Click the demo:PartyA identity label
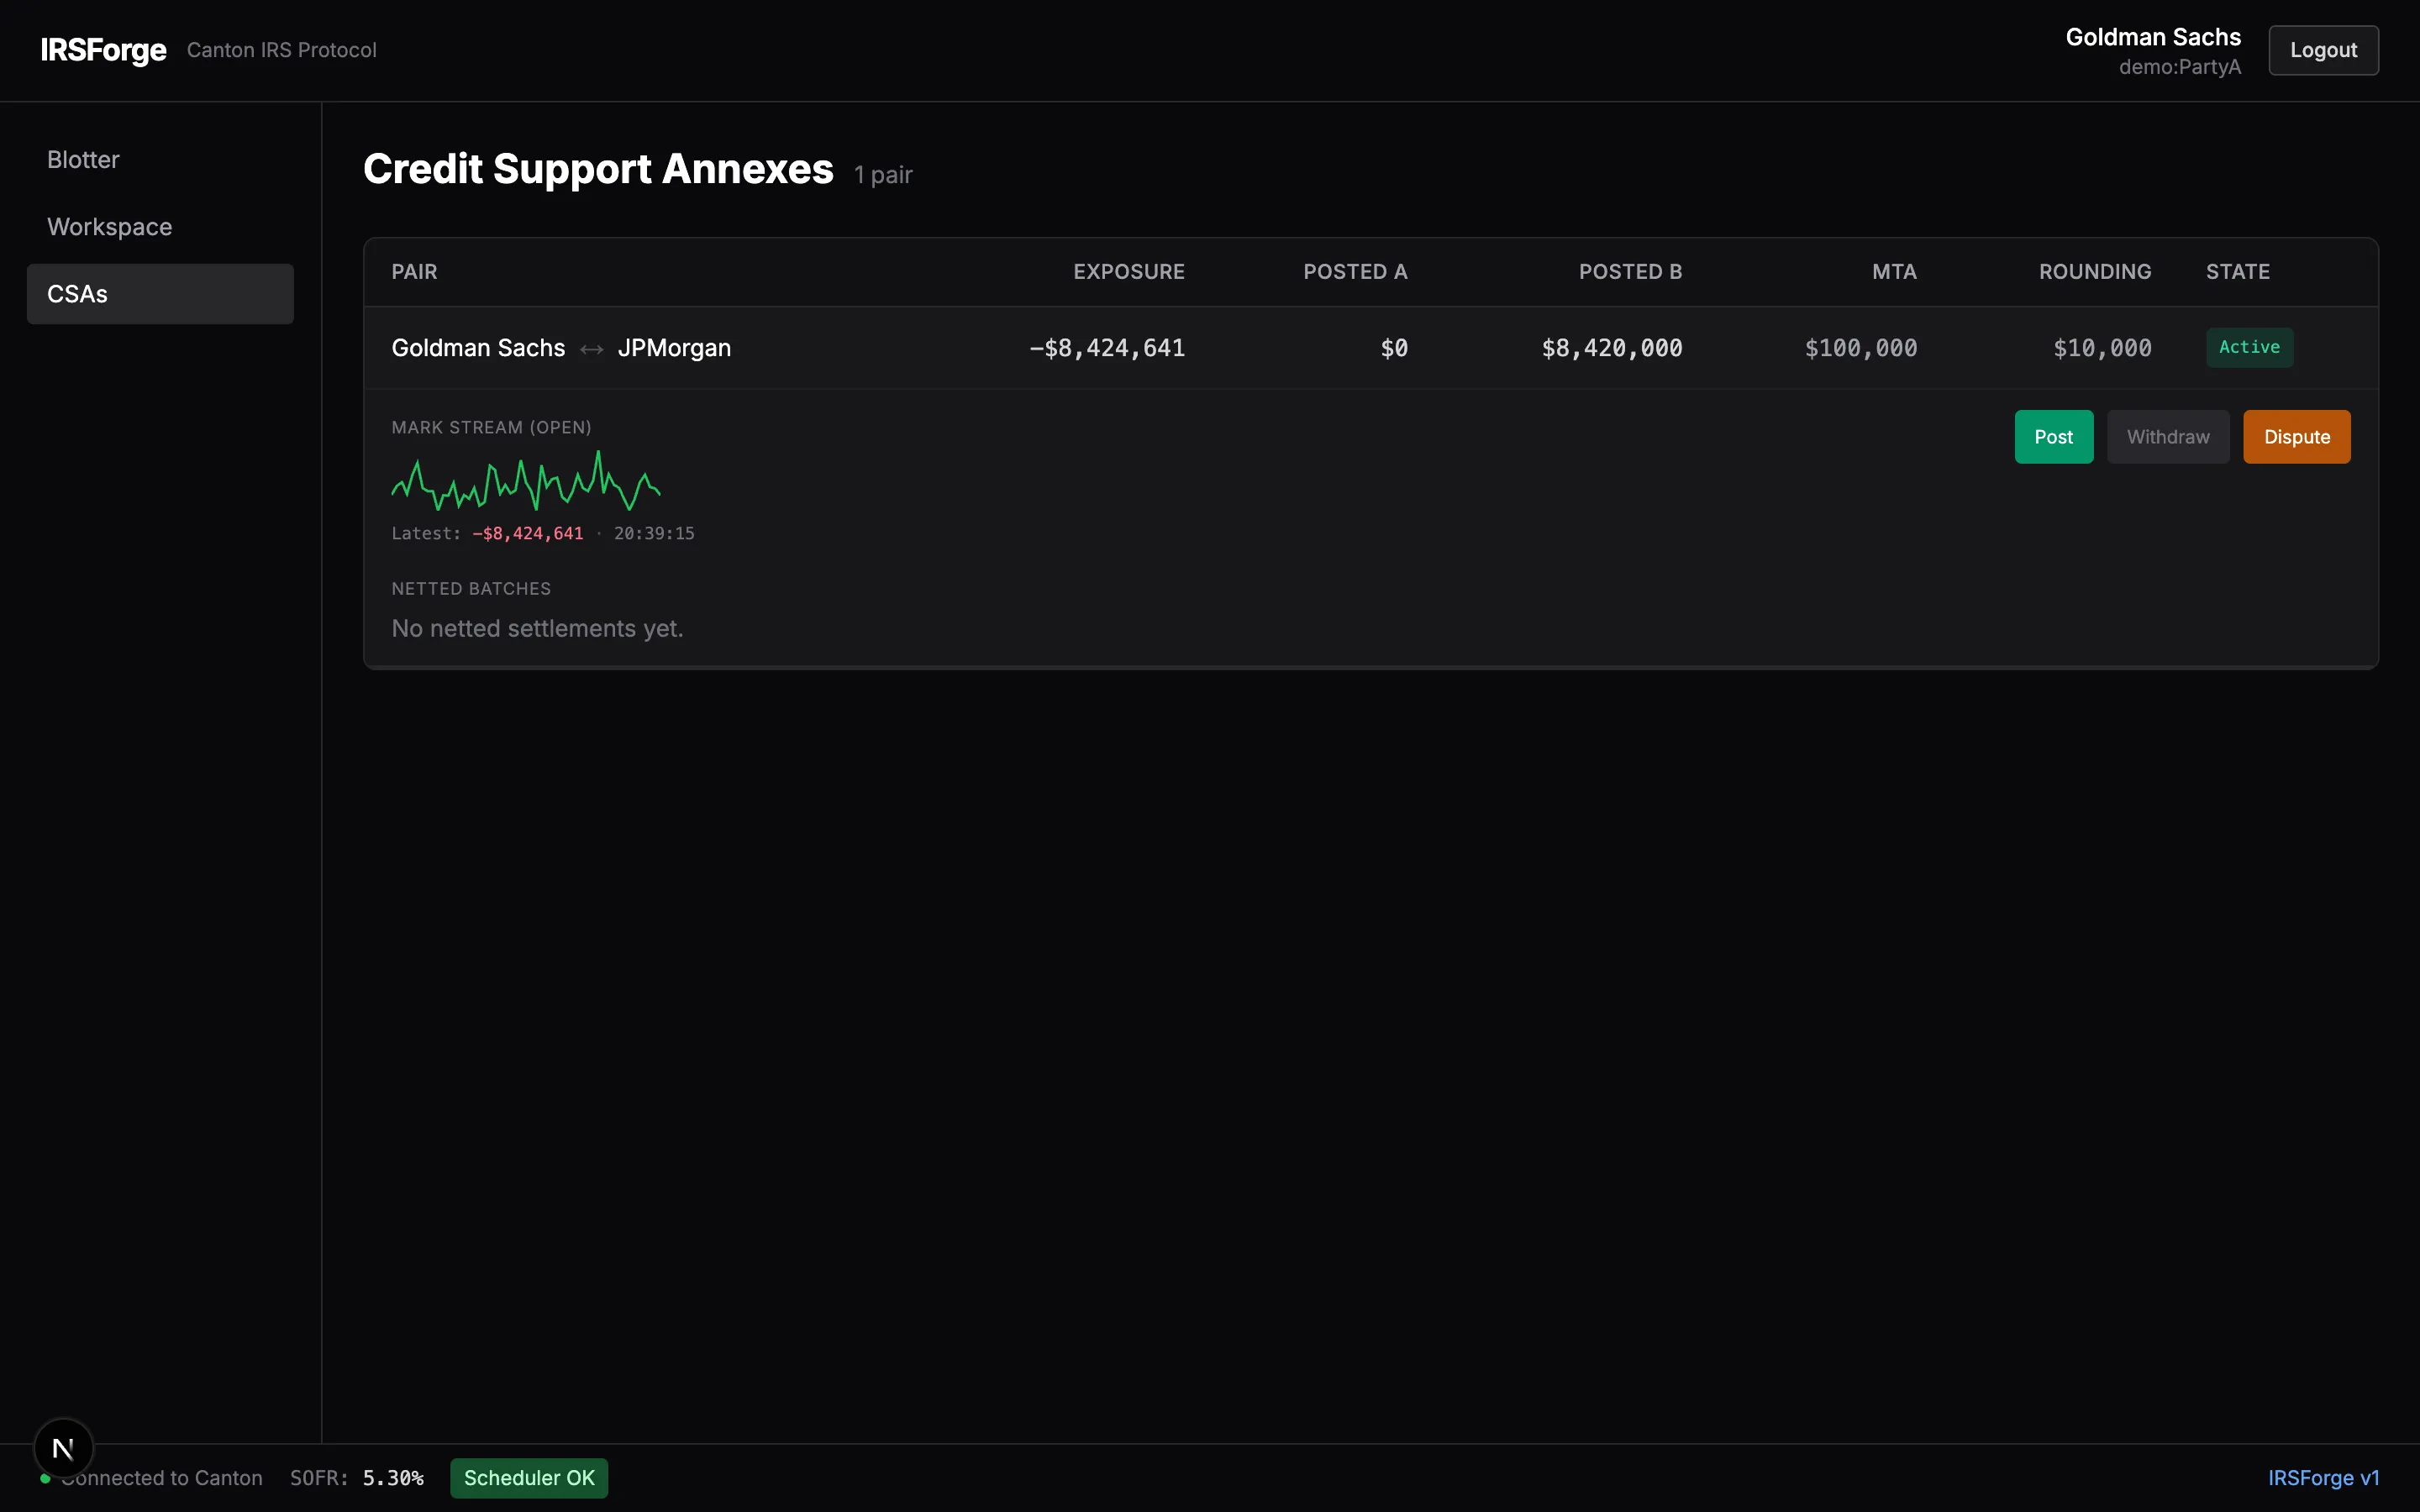 tap(2179, 67)
